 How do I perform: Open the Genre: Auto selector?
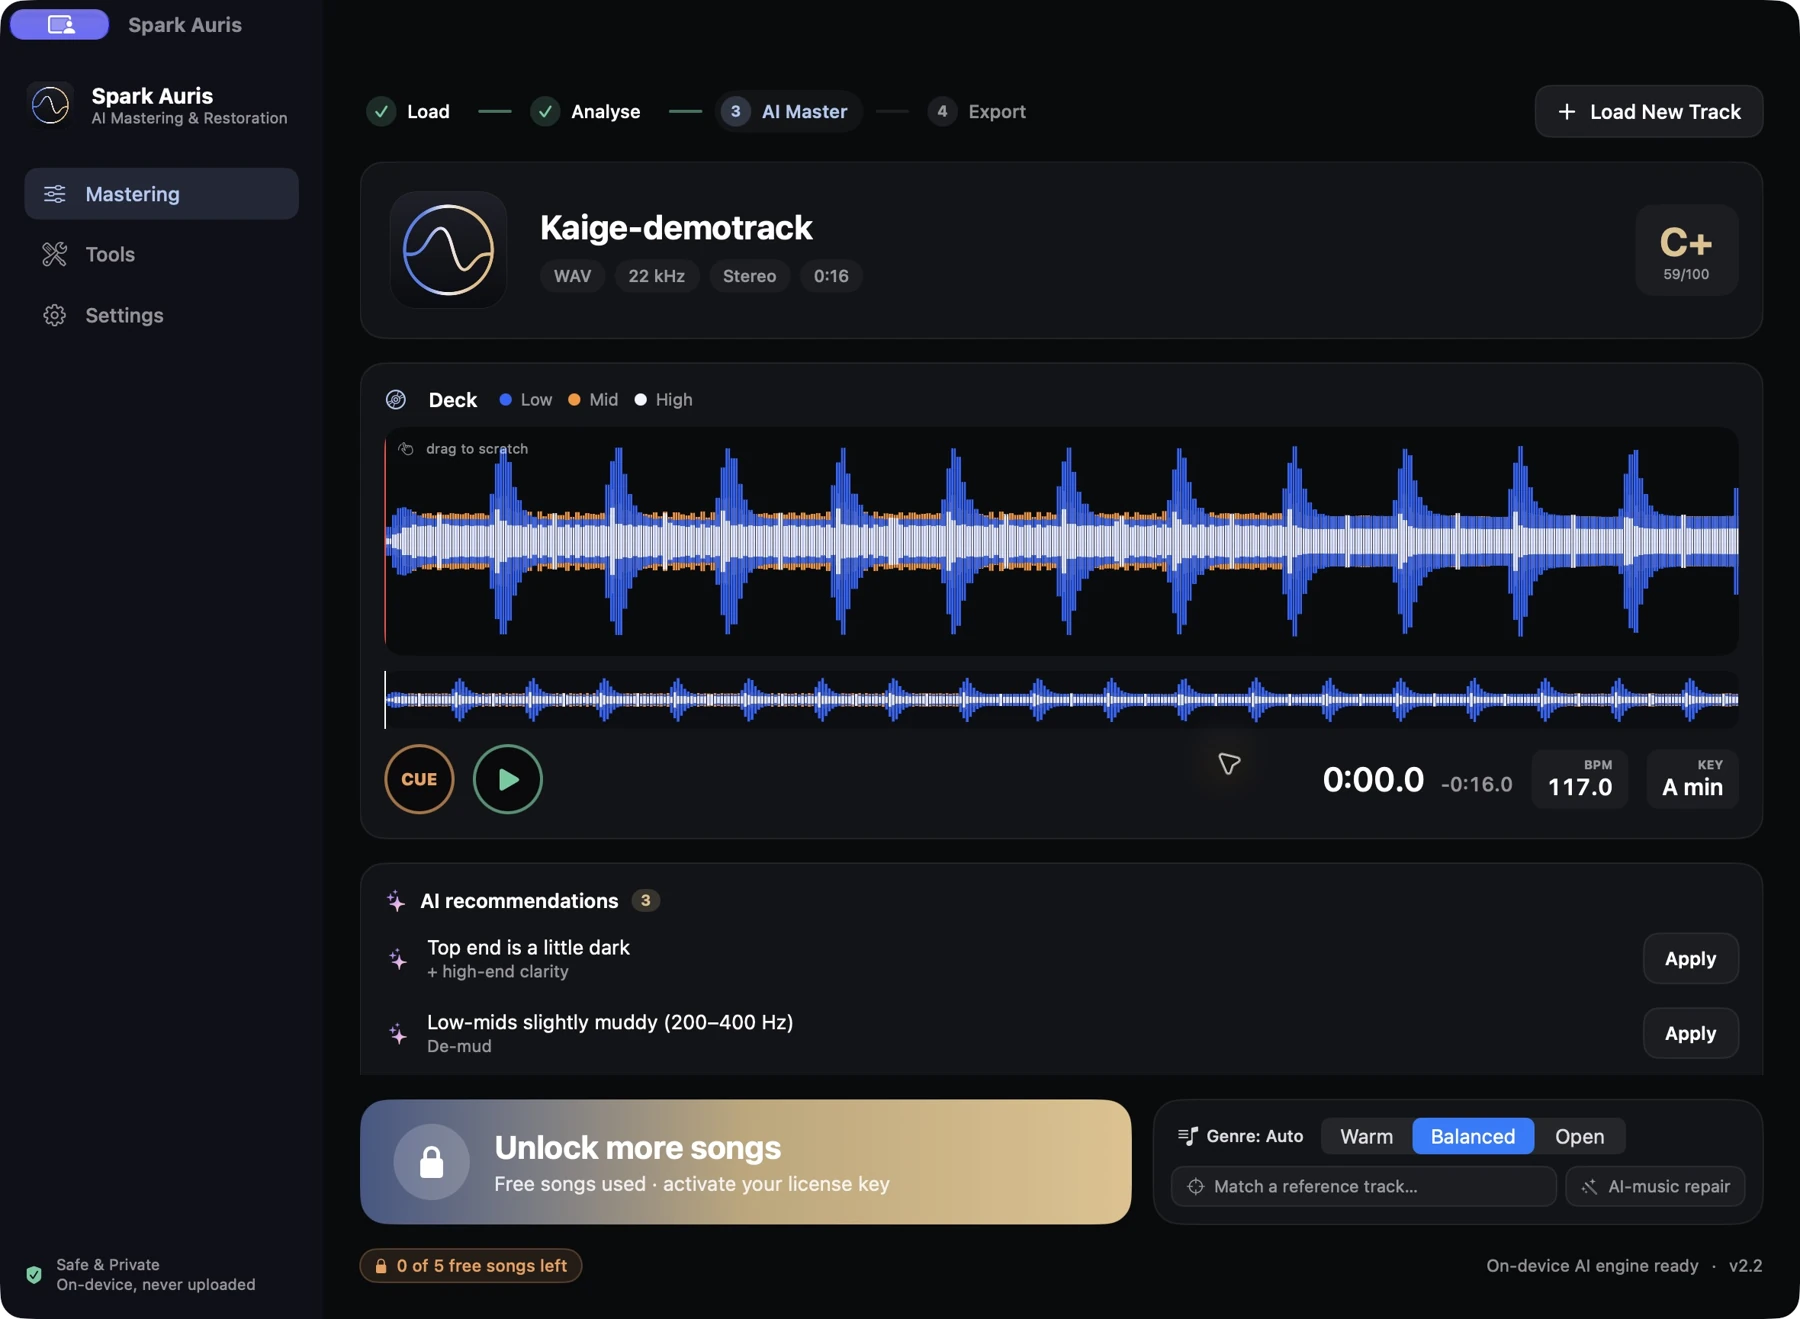point(1241,1137)
